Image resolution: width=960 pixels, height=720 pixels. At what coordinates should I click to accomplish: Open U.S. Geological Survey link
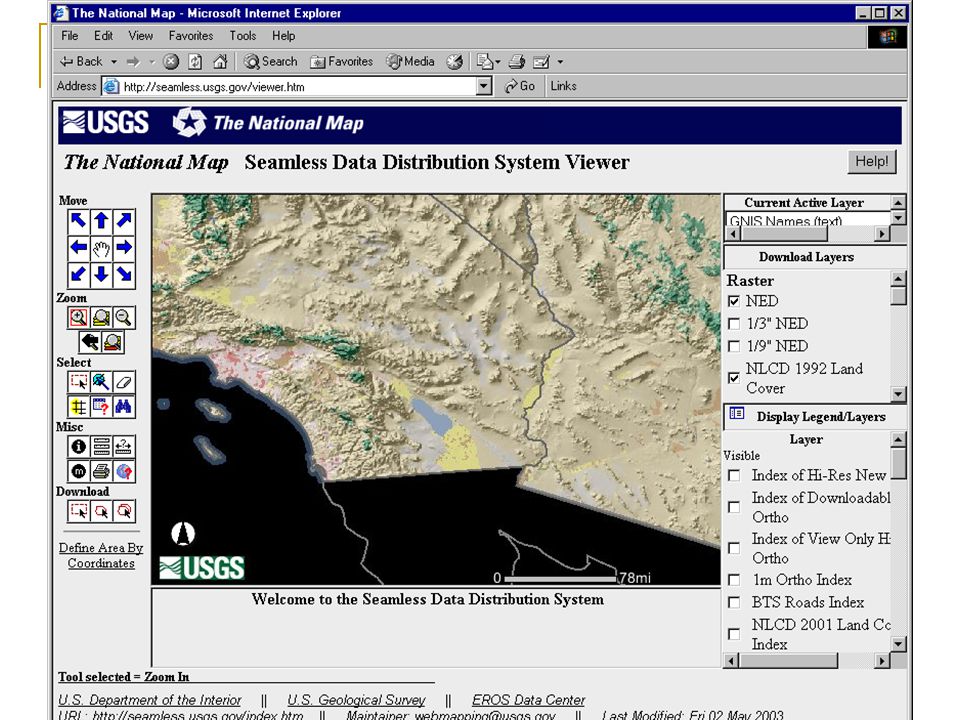[356, 700]
